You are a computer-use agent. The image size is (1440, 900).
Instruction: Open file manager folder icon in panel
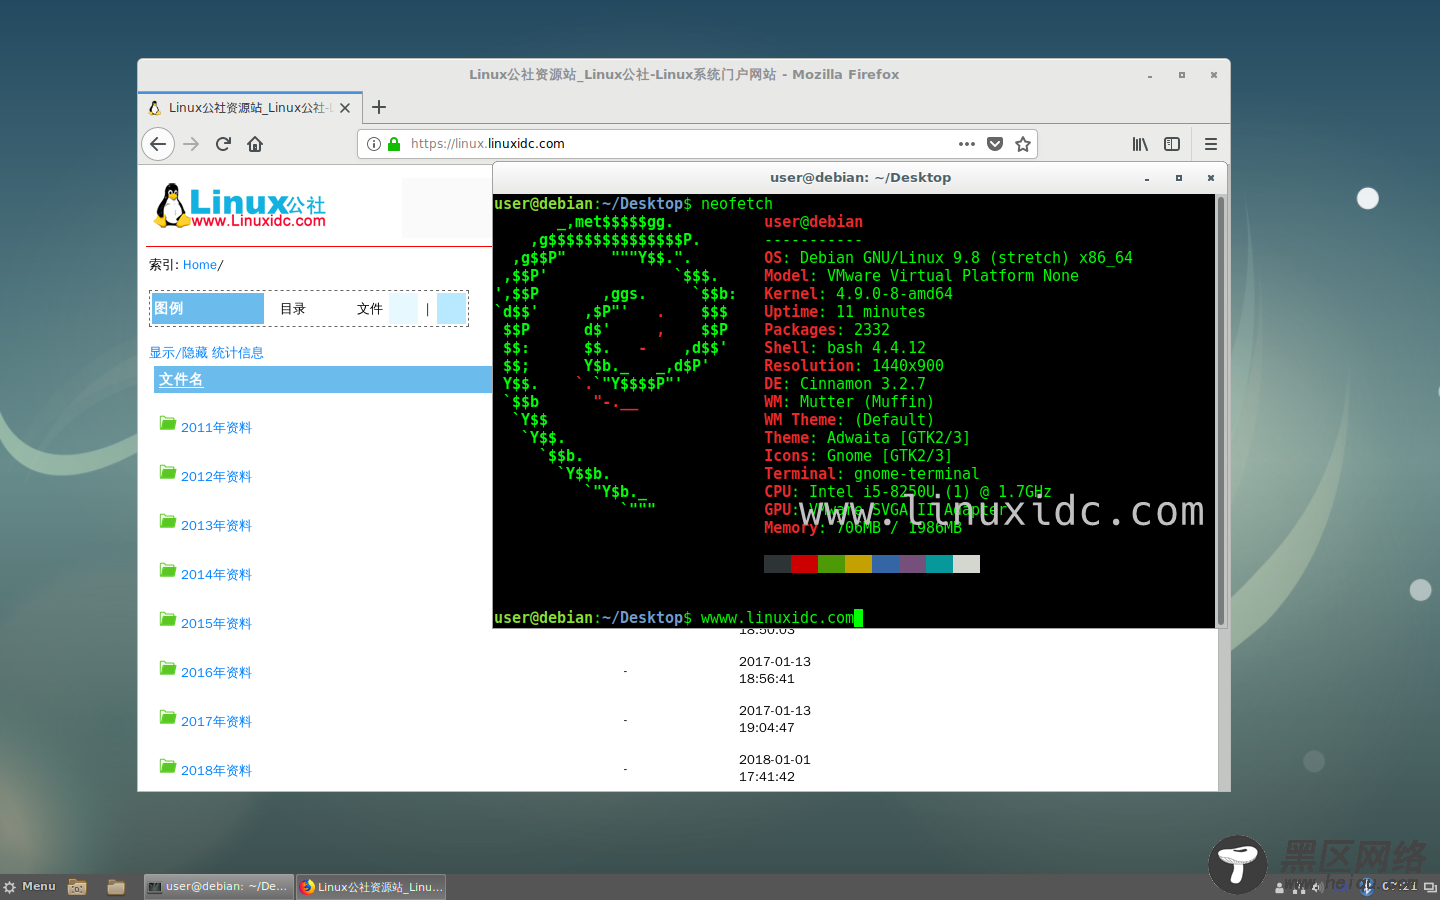pos(116,887)
